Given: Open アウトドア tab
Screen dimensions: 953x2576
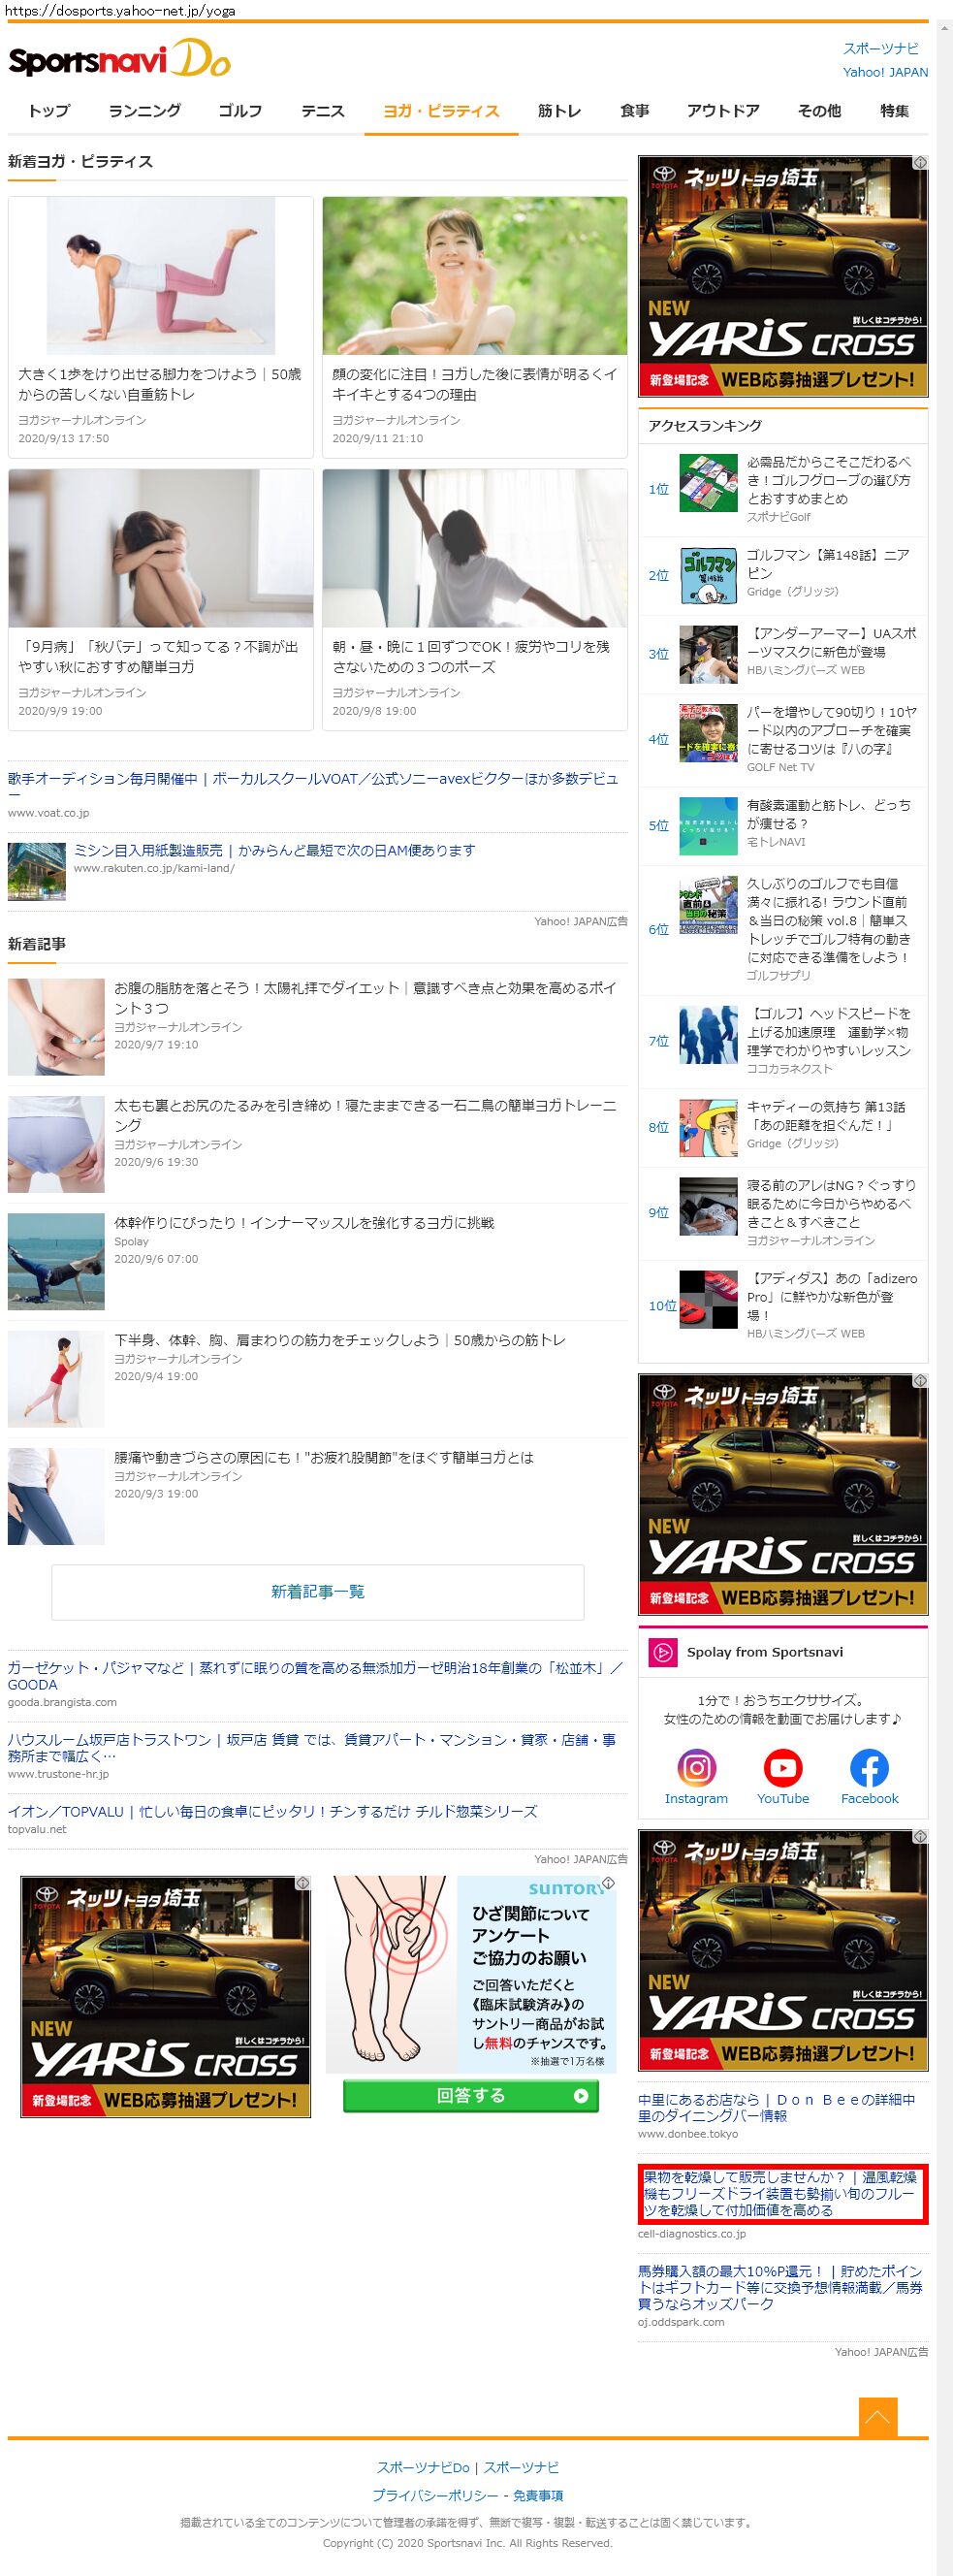Looking at the screenshot, I should click(723, 111).
